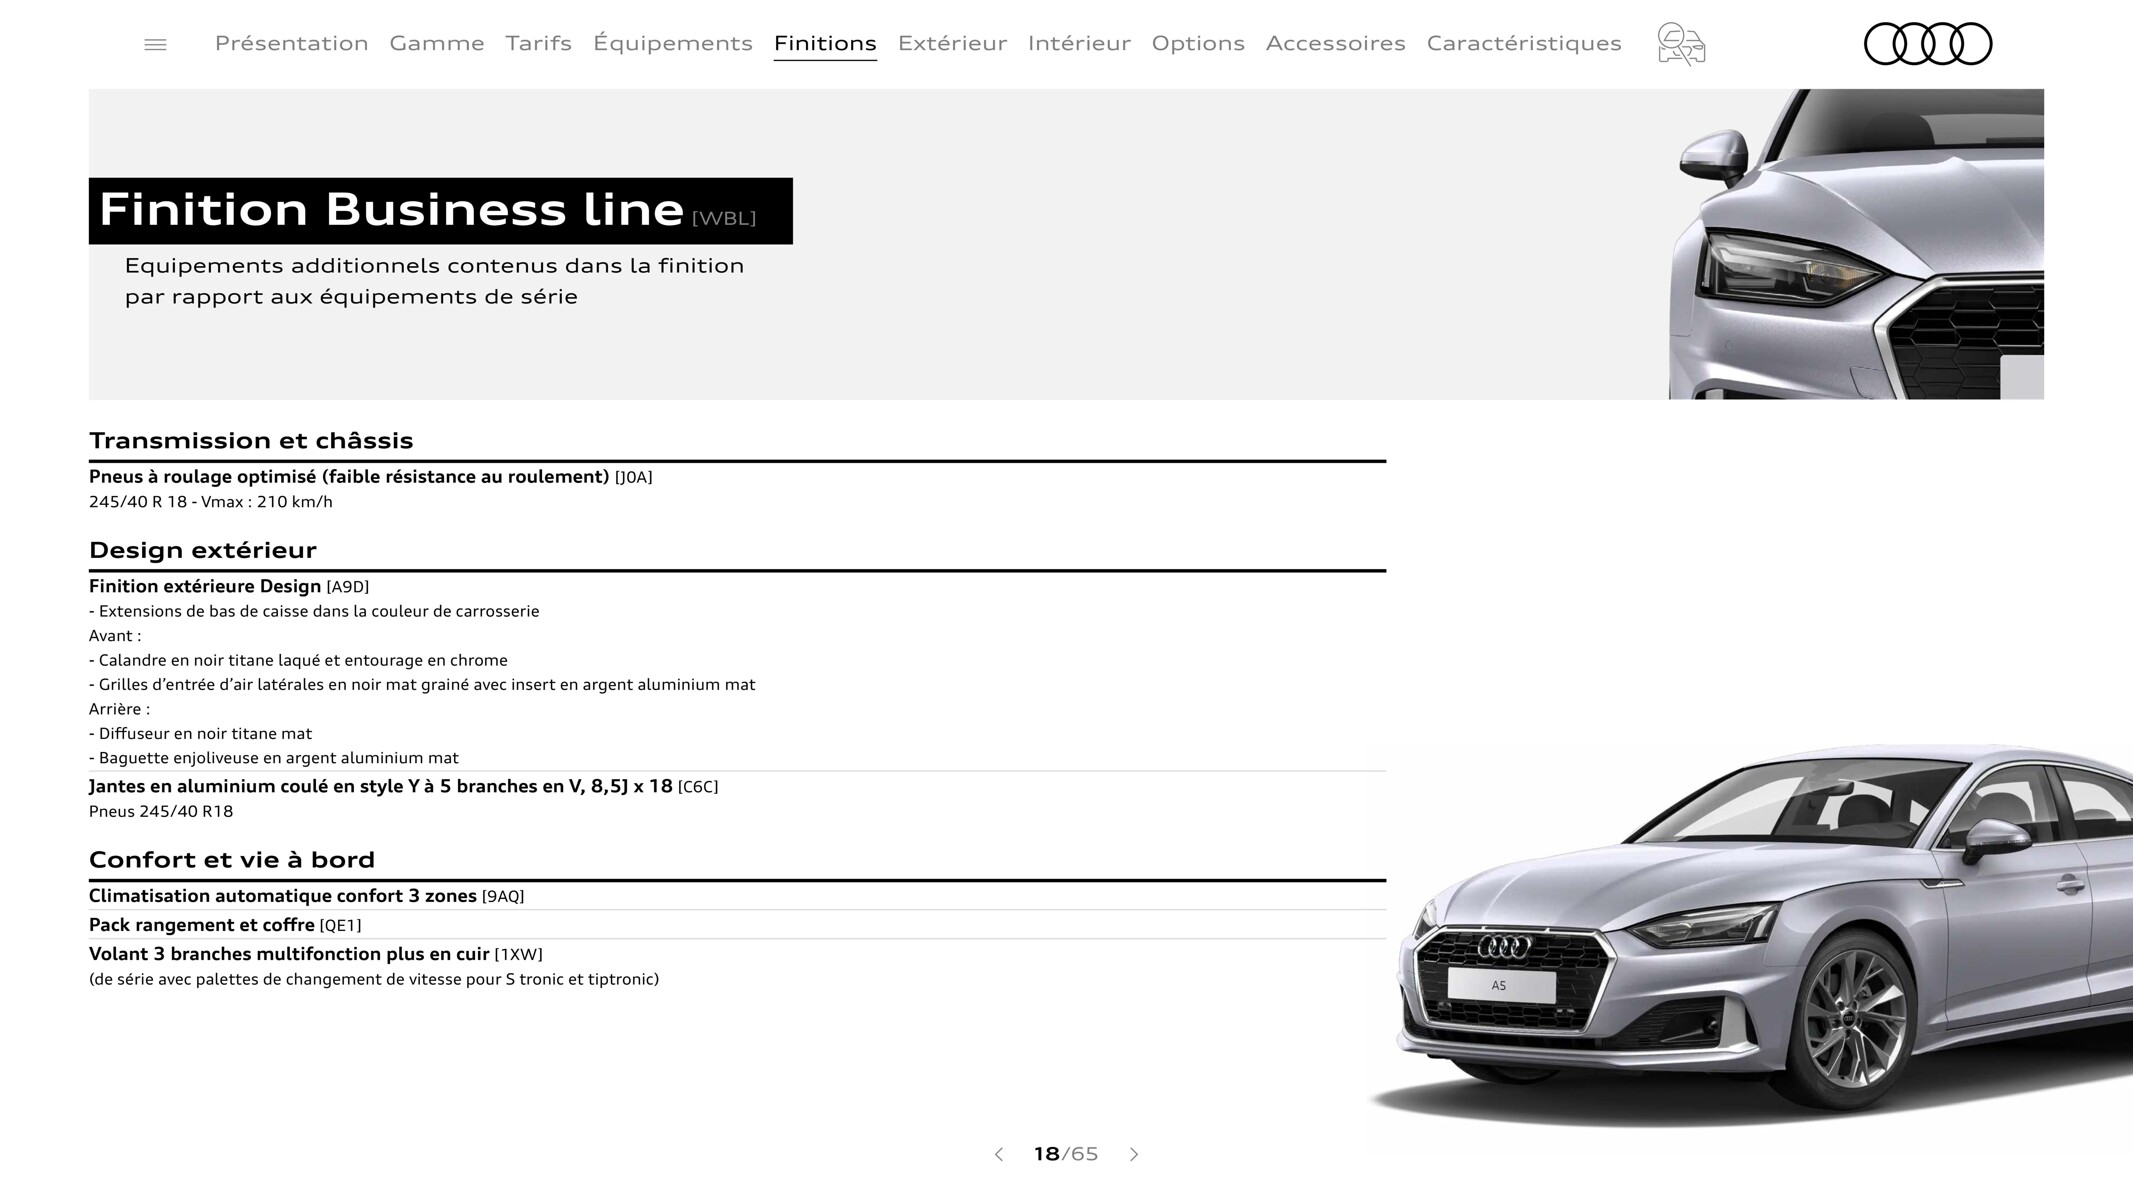Click the Audi four rings logo
2133x1200 pixels.
point(1928,44)
